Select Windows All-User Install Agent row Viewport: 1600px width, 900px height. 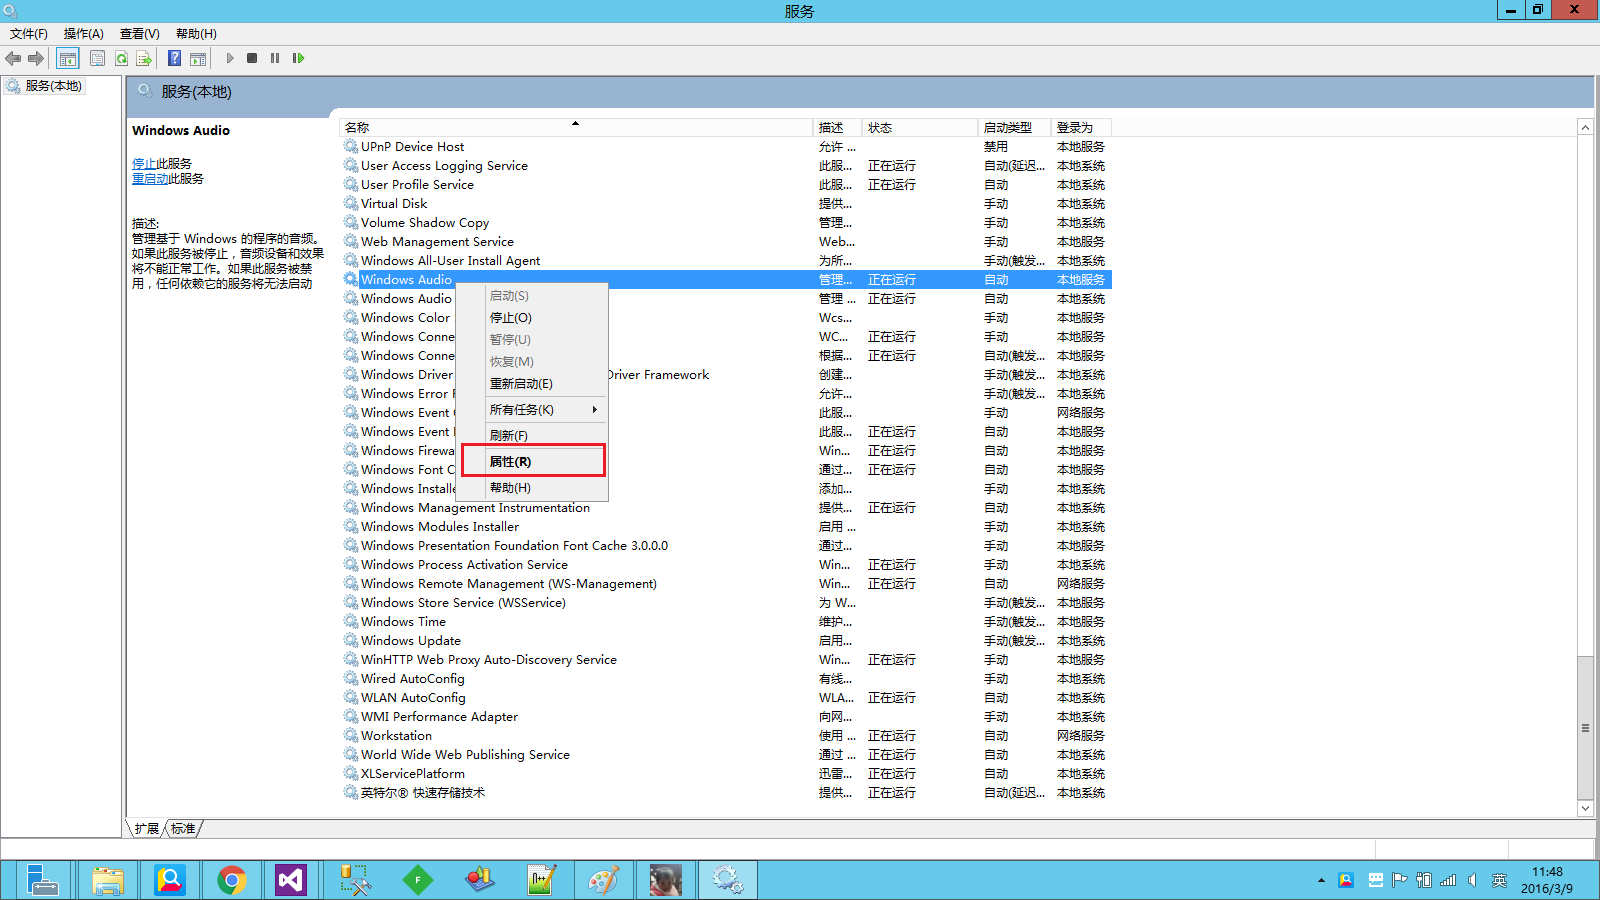click(x=726, y=261)
